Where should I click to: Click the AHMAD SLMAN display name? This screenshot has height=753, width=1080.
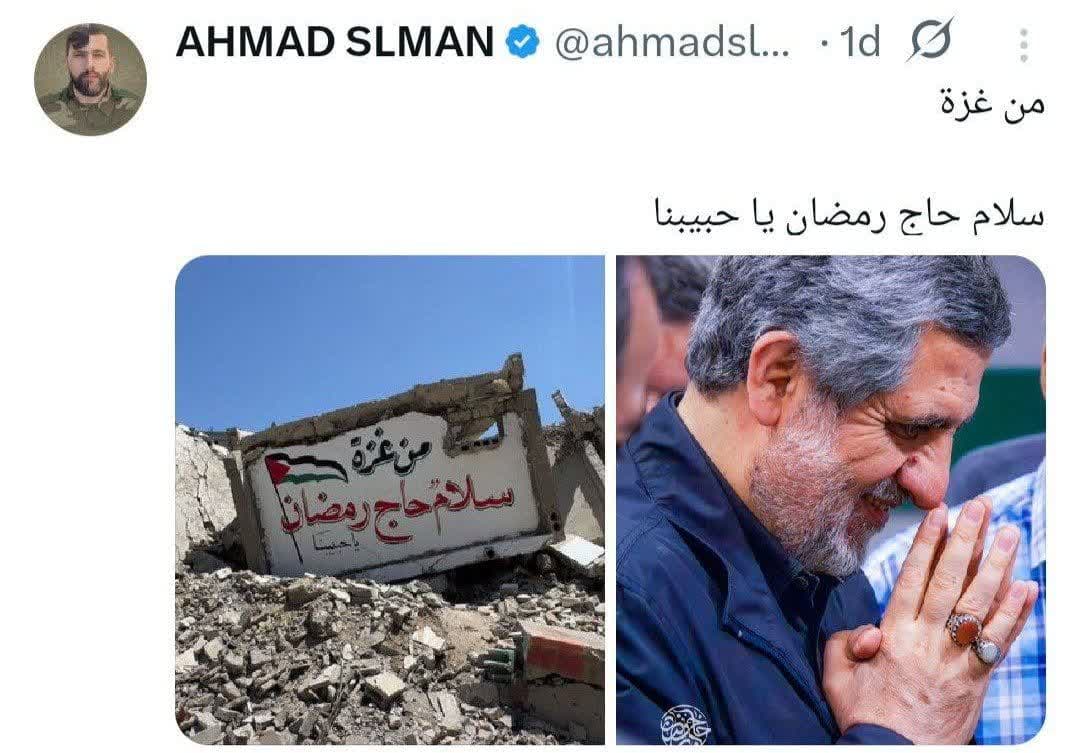coord(335,41)
